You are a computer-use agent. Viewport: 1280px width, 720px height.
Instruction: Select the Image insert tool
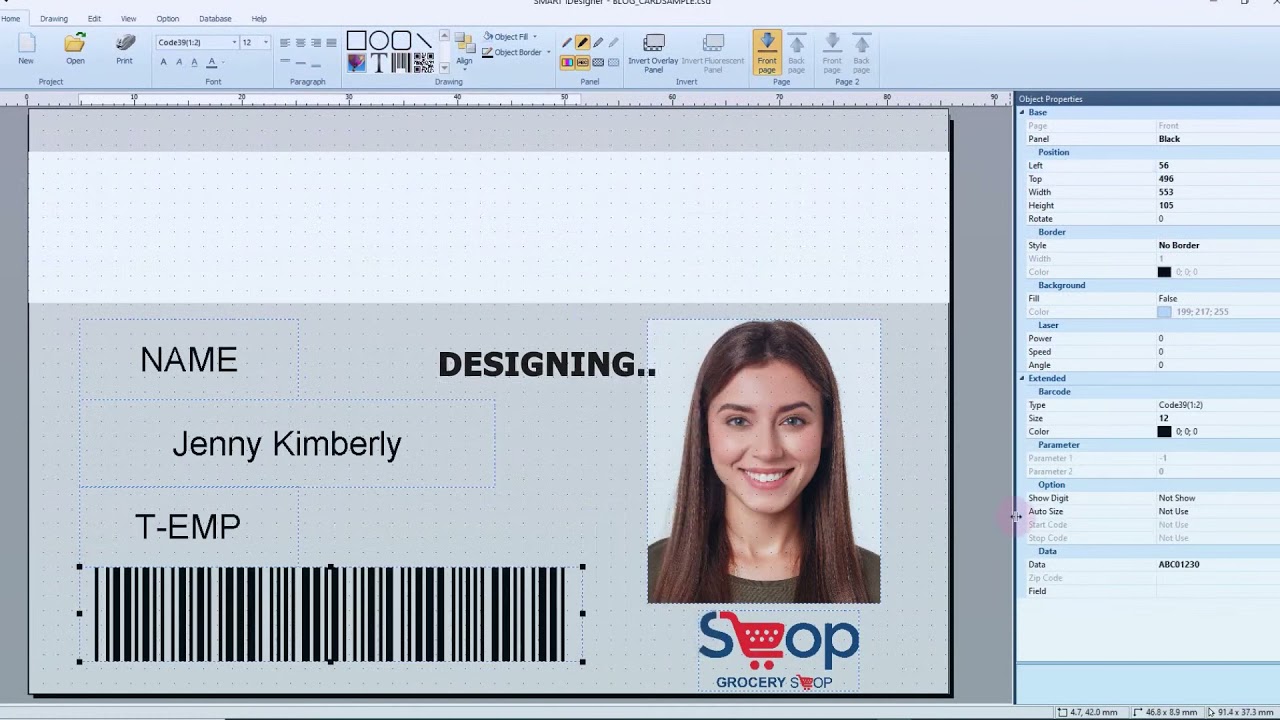click(356, 63)
